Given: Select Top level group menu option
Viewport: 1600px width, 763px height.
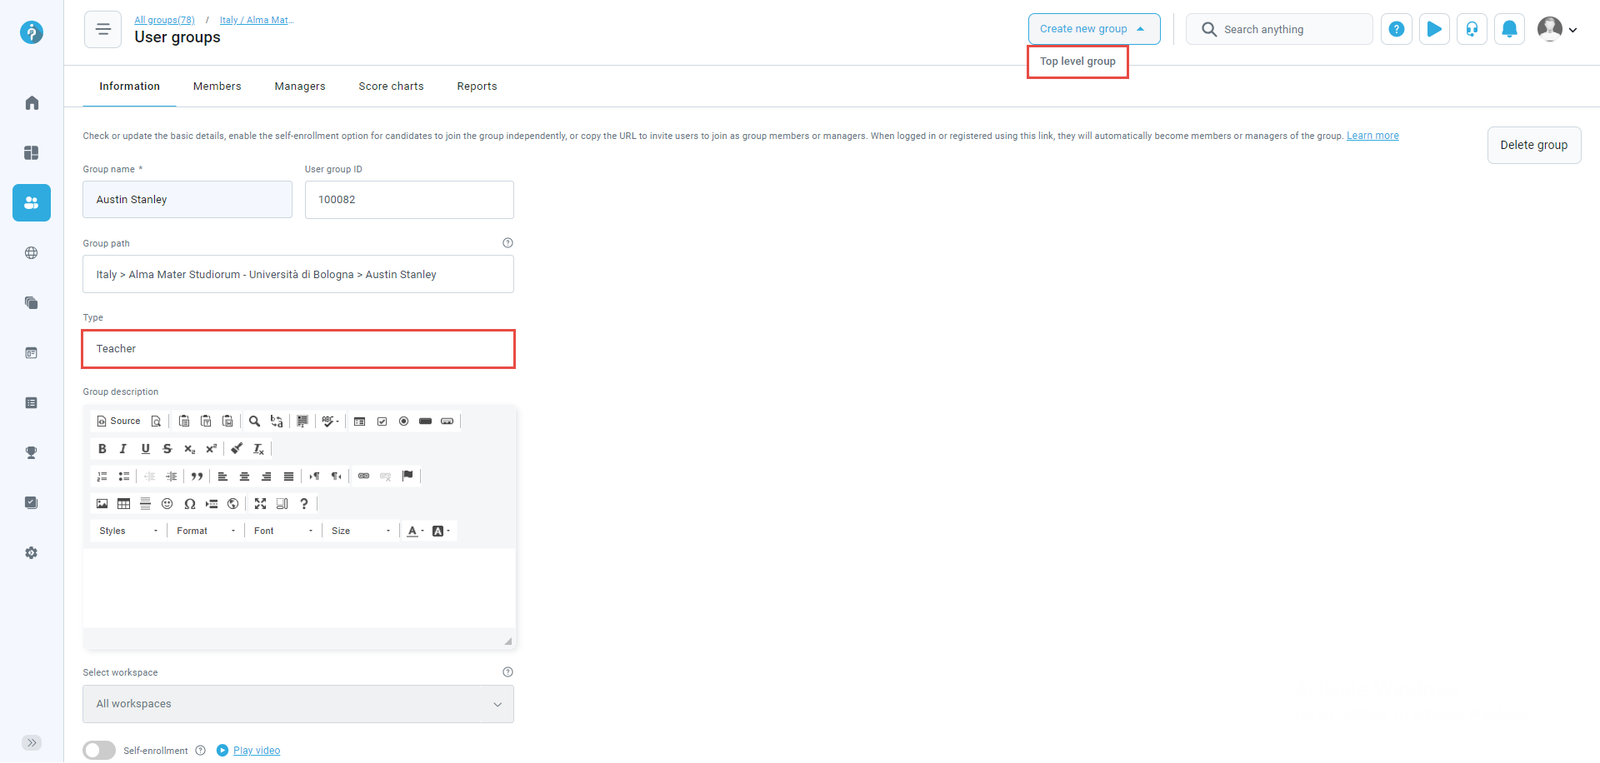Looking at the screenshot, I should tap(1077, 62).
